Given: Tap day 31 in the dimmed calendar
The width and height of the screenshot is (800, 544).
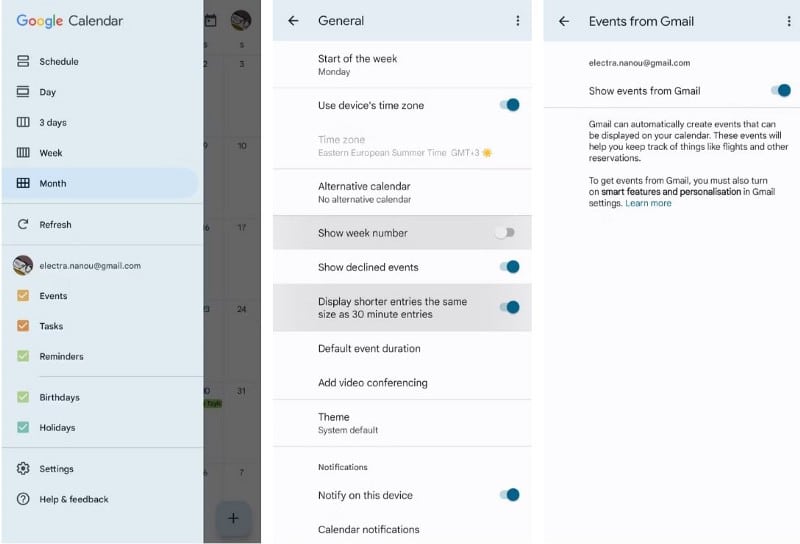Looking at the screenshot, I should coord(241,391).
